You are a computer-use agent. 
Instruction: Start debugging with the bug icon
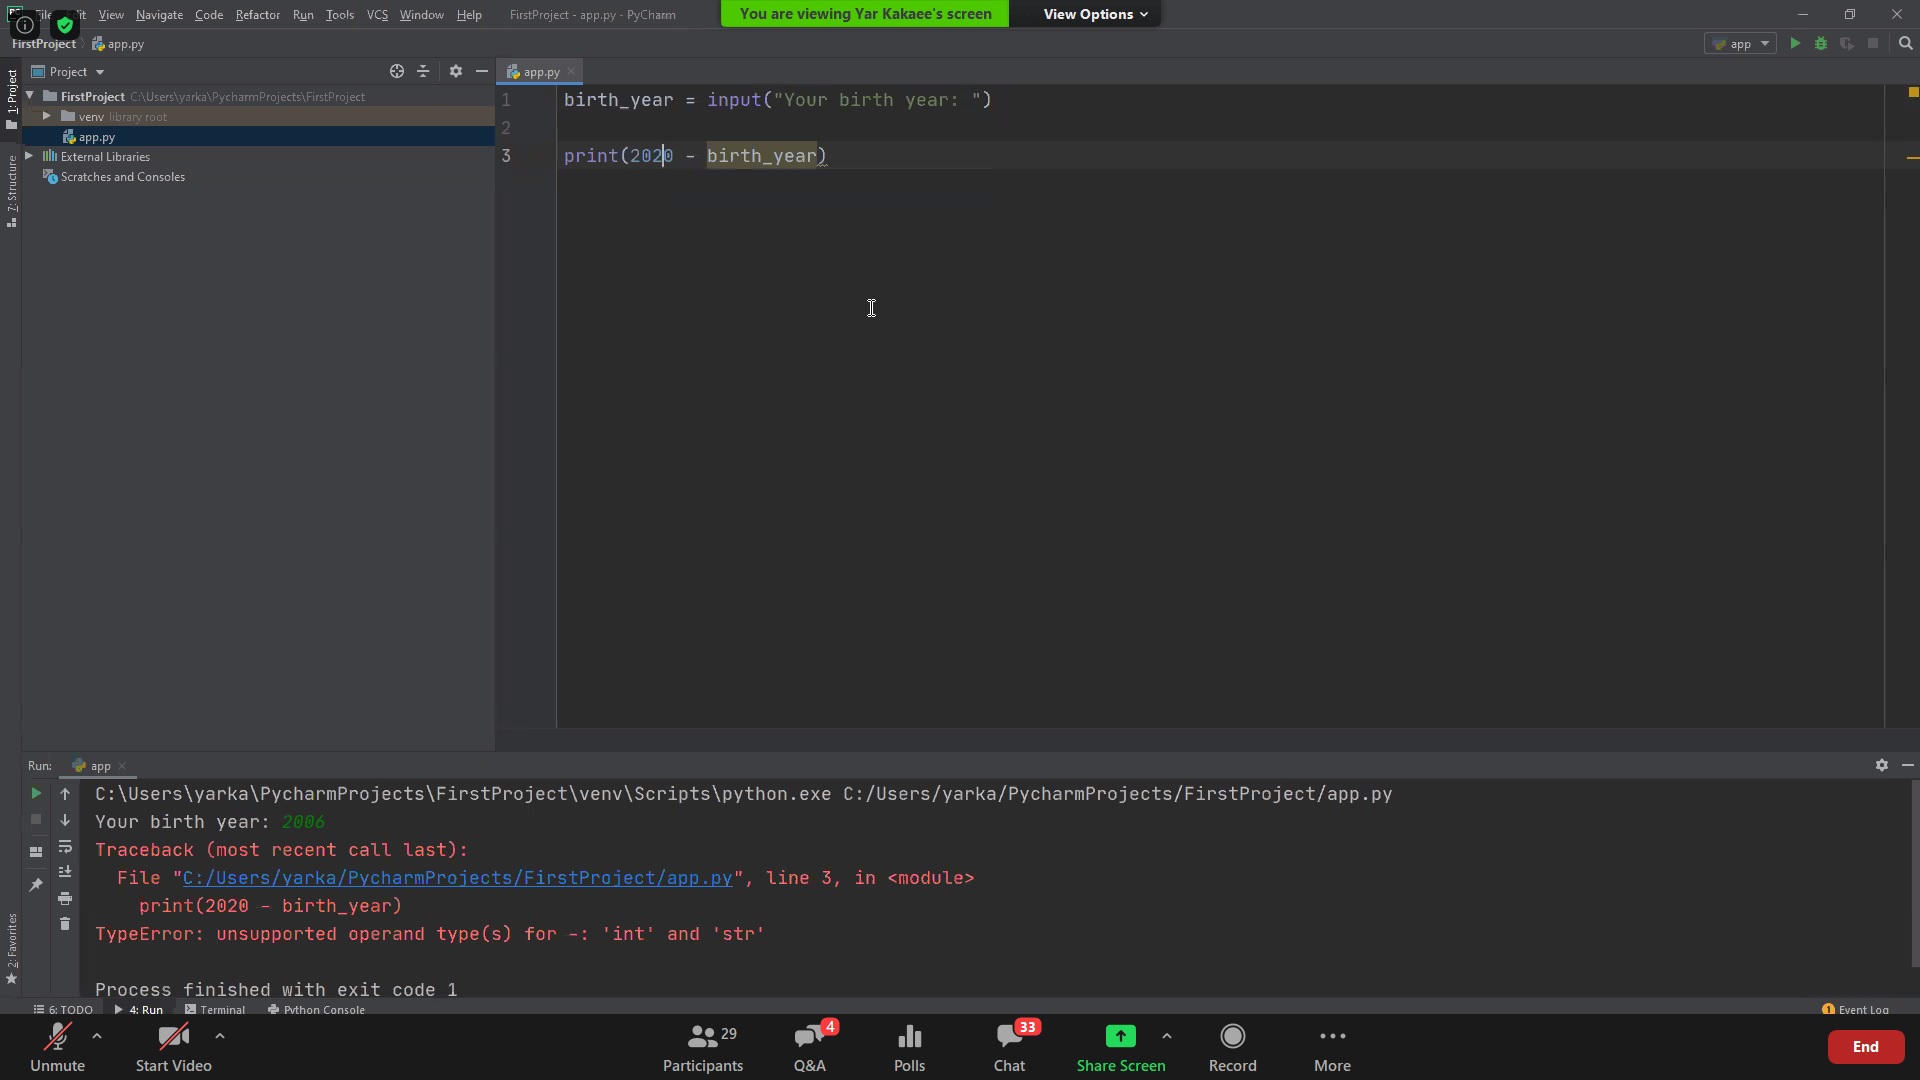1821,44
